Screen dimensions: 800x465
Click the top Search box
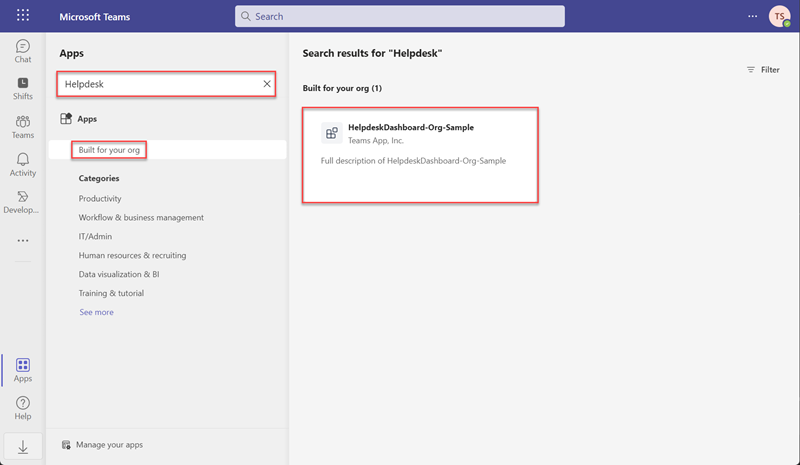399,16
